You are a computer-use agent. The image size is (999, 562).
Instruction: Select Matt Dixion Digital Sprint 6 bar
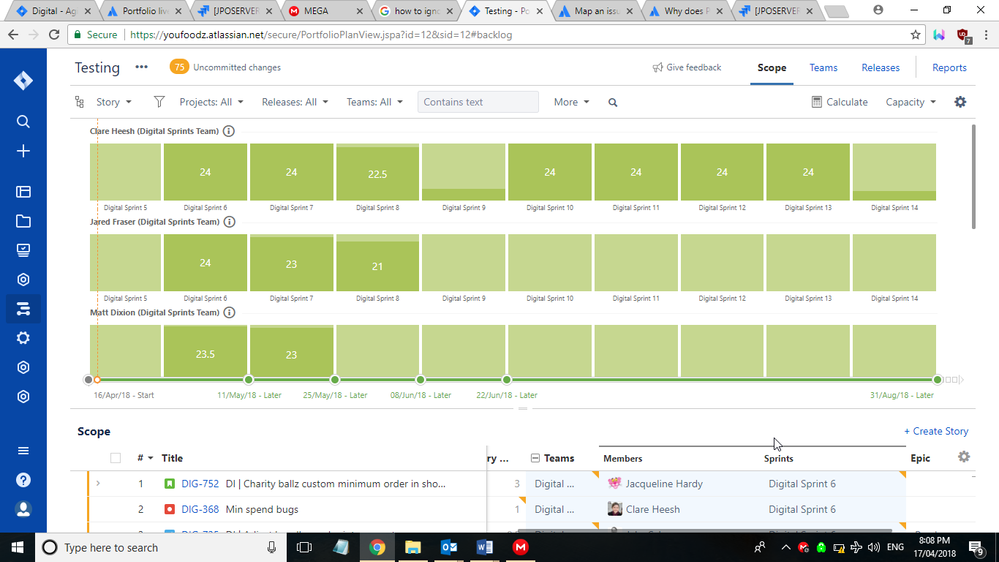205,351
